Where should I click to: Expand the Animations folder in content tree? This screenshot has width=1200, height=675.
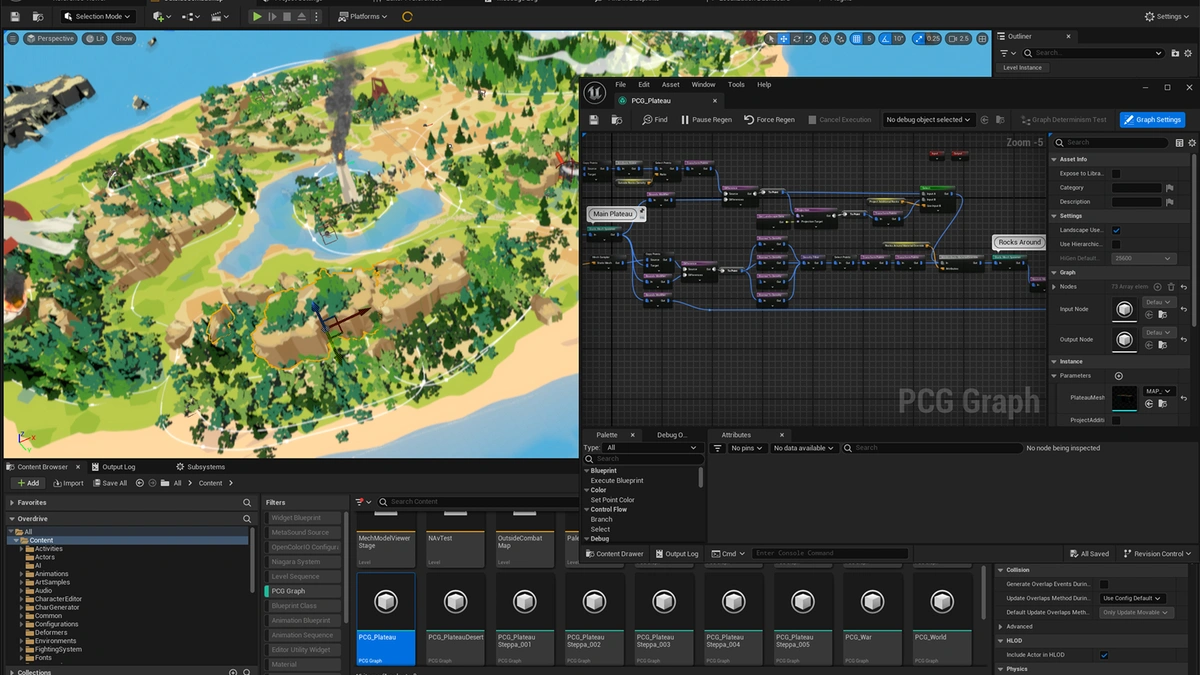point(22,574)
